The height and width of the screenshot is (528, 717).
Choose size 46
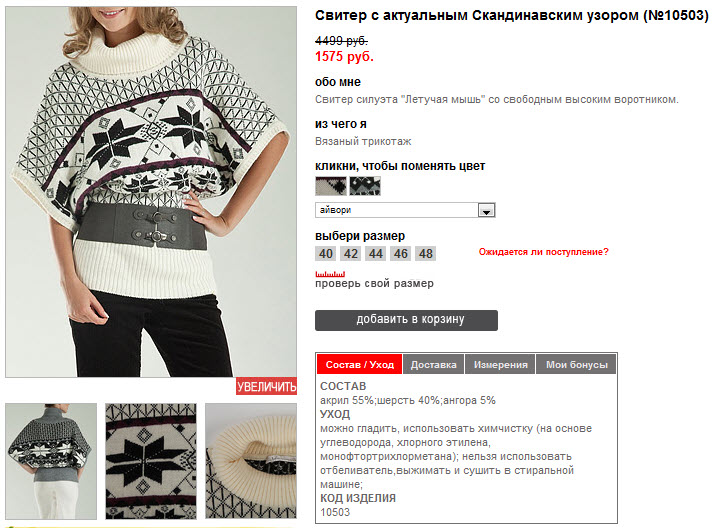click(401, 254)
